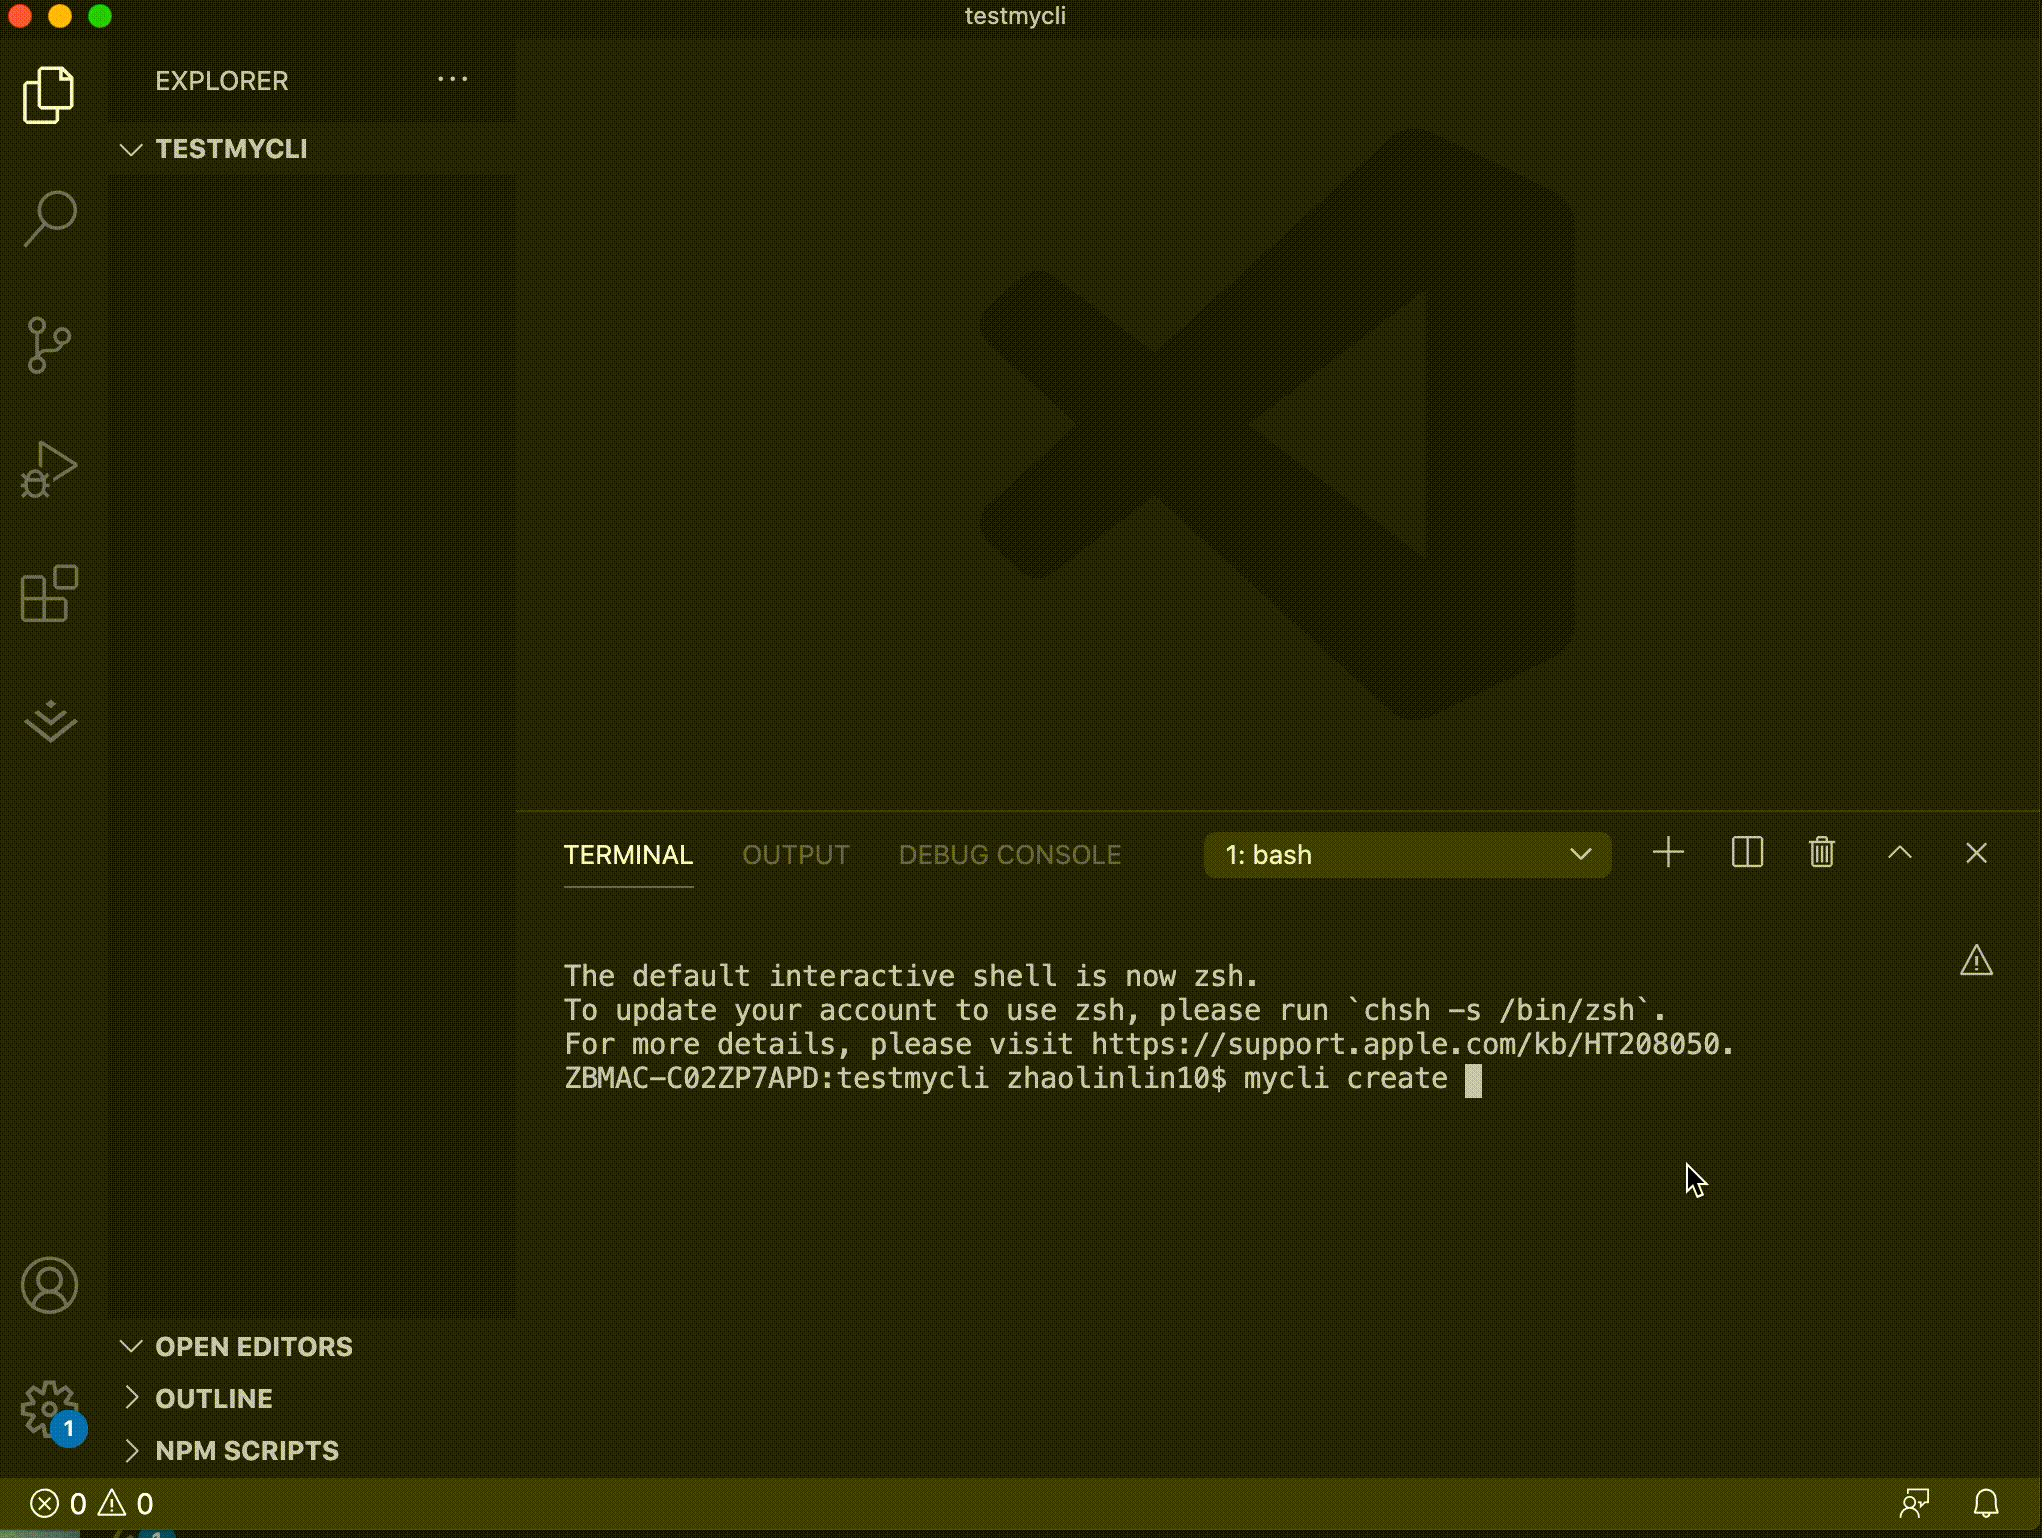Expand the OUTLINE section
Image resolution: width=2042 pixels, height=1538 pixels.
pyautogui.click(x=312, y=1398)
